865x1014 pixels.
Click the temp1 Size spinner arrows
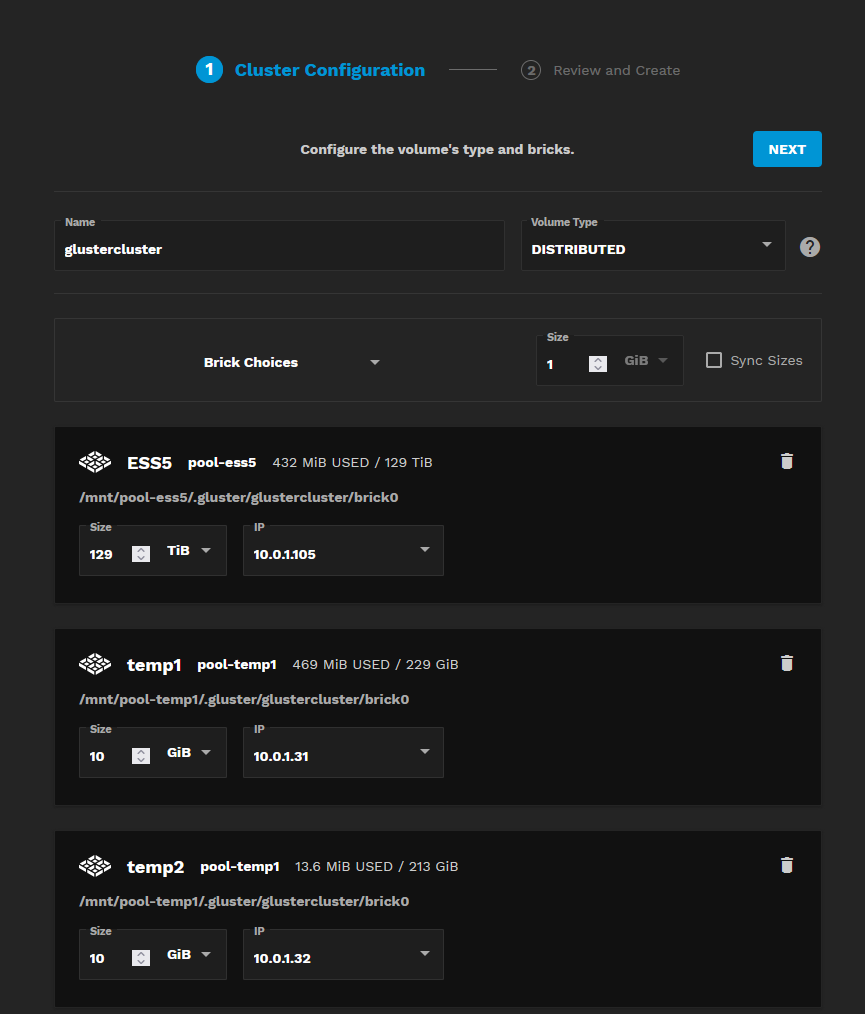(x=141, y=756)
